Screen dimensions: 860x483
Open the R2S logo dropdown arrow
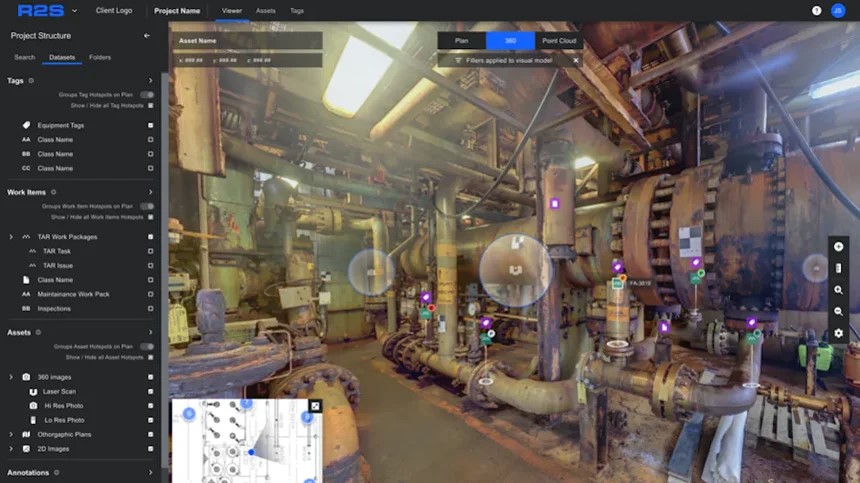pyautogui.click(x=74, y=11)
